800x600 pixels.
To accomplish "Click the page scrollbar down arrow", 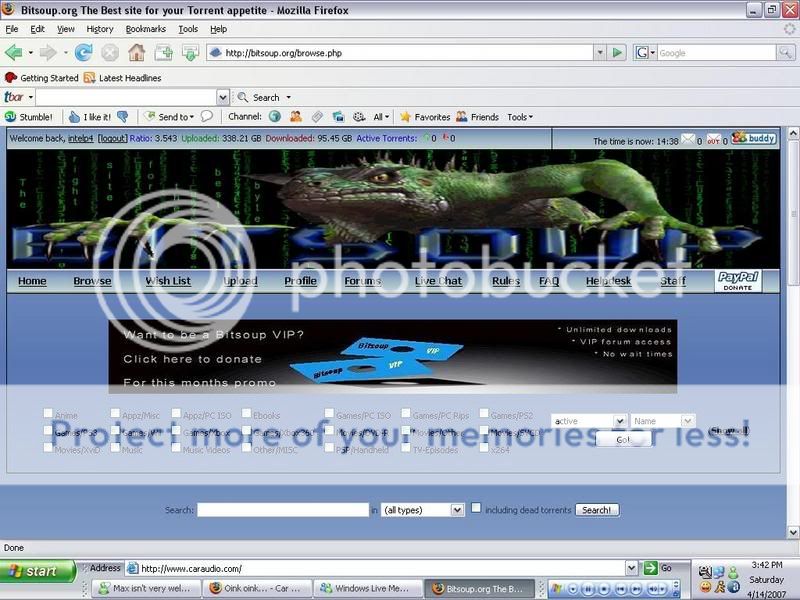I will 793,532.
